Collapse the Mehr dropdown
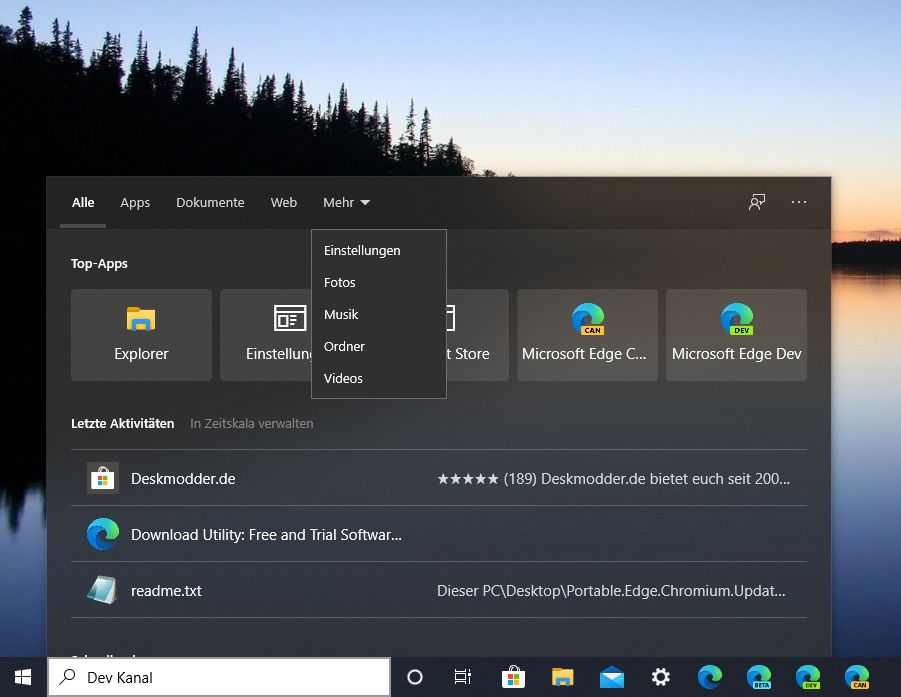 pyautogui.click(x=346, y=203)
